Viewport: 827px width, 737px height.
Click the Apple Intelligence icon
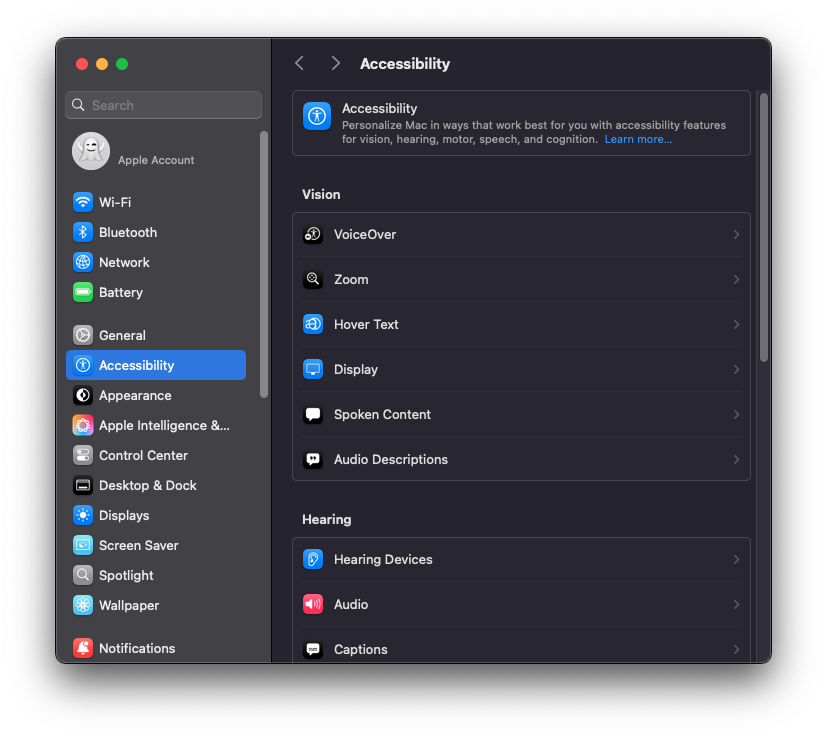pyautogui.click(x=83, y=425)
